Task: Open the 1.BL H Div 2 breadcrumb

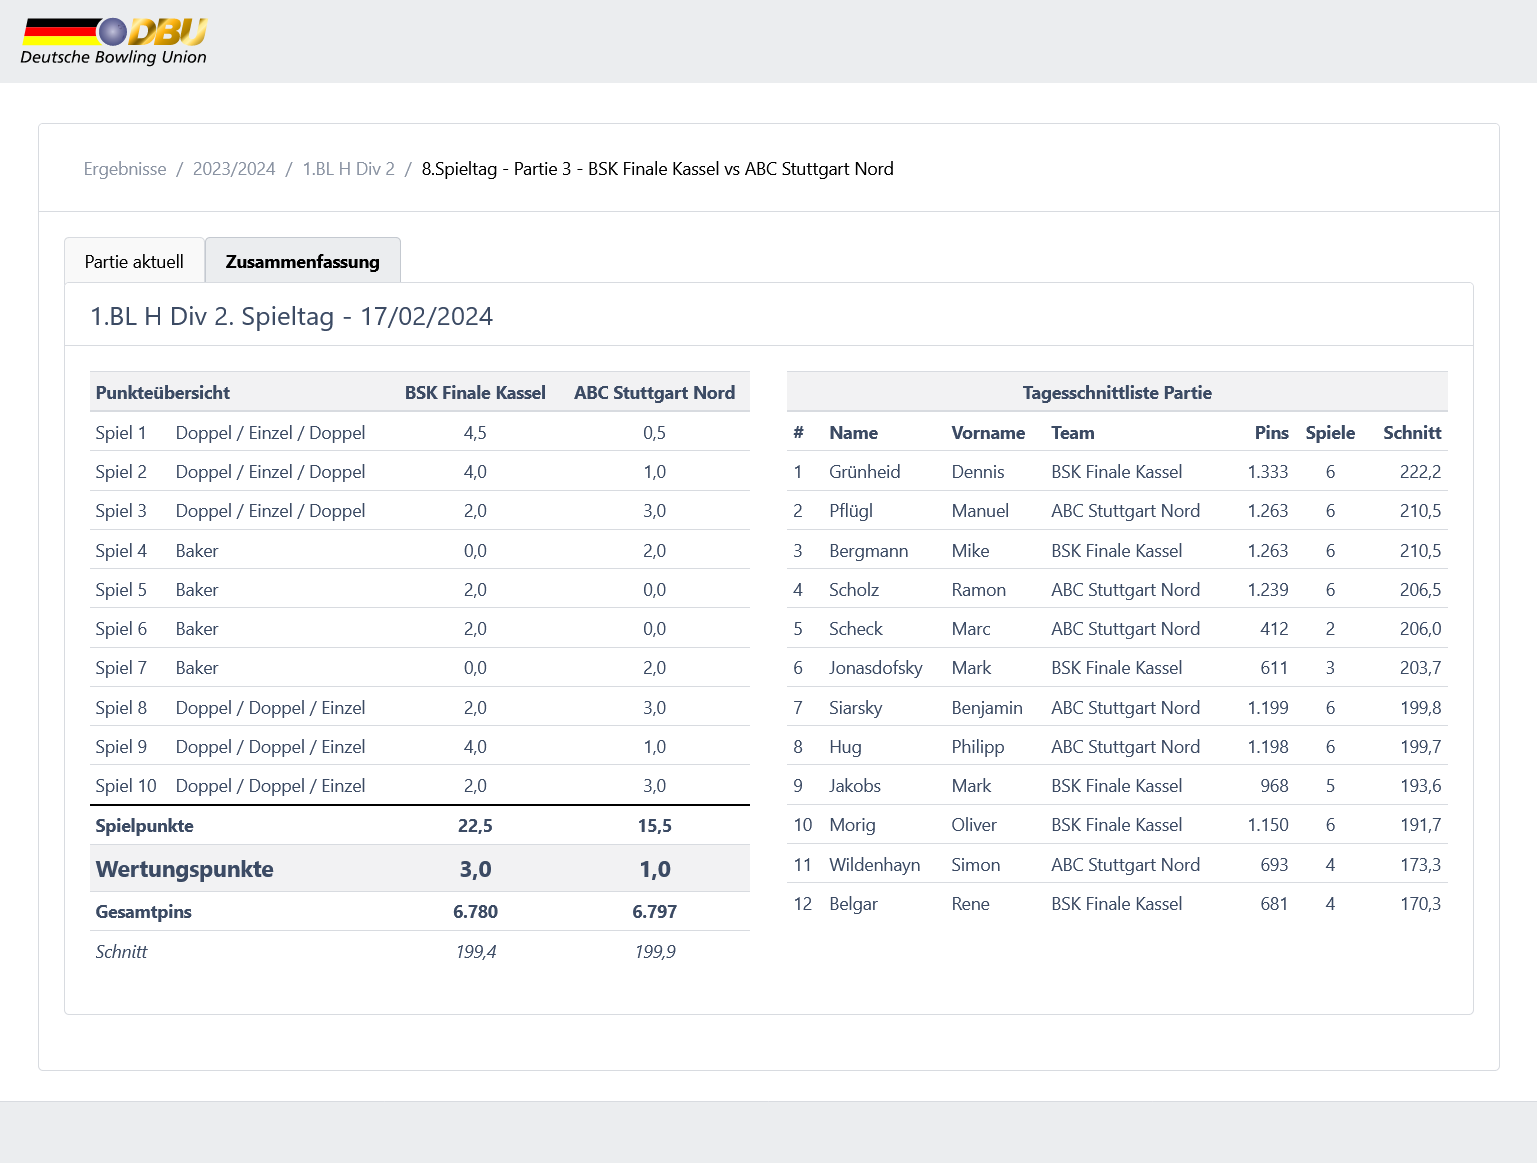Action: point(348,169)
